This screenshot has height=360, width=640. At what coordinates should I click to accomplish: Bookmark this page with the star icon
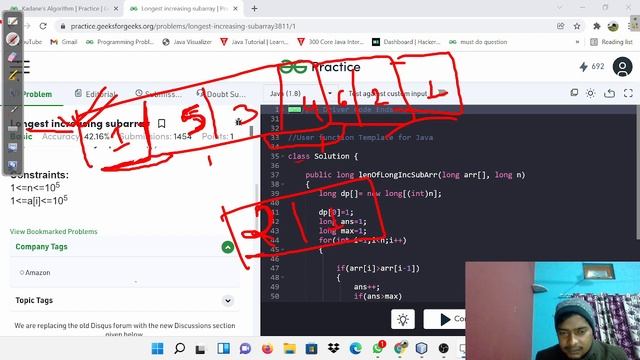tap(577, 26)
